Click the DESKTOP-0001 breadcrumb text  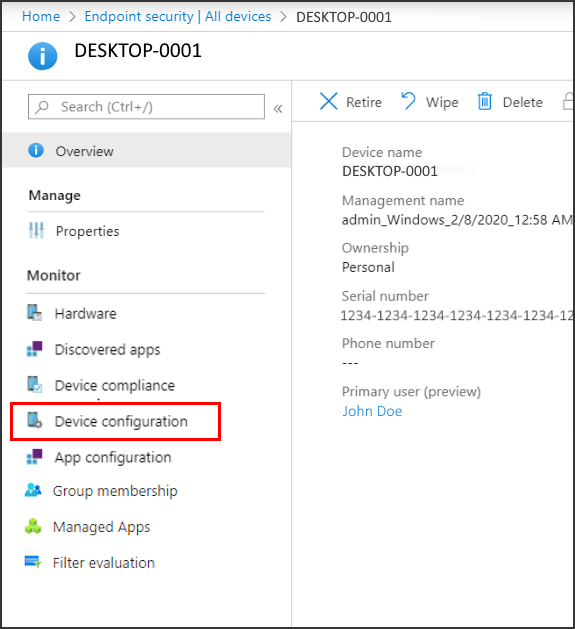[x=343, y=17]
